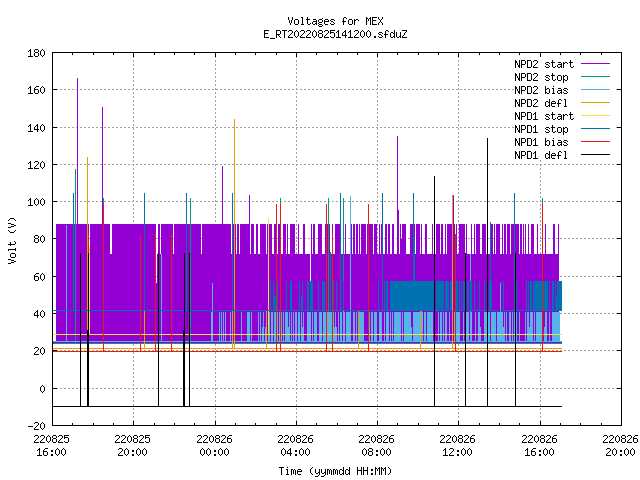Screen dimensions: 640x480
Task: Select the NPD2 bias legend label
Action: pos(541,90)
